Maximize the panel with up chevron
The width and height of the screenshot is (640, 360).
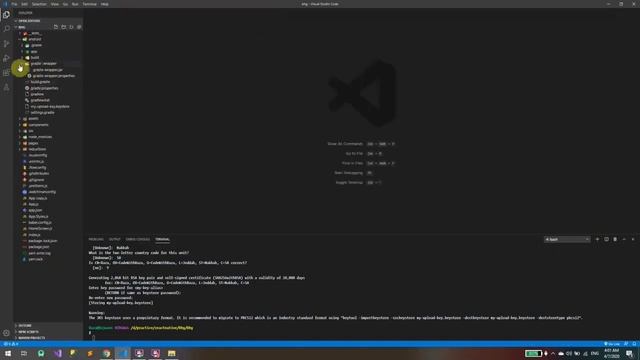click(624, 239)
